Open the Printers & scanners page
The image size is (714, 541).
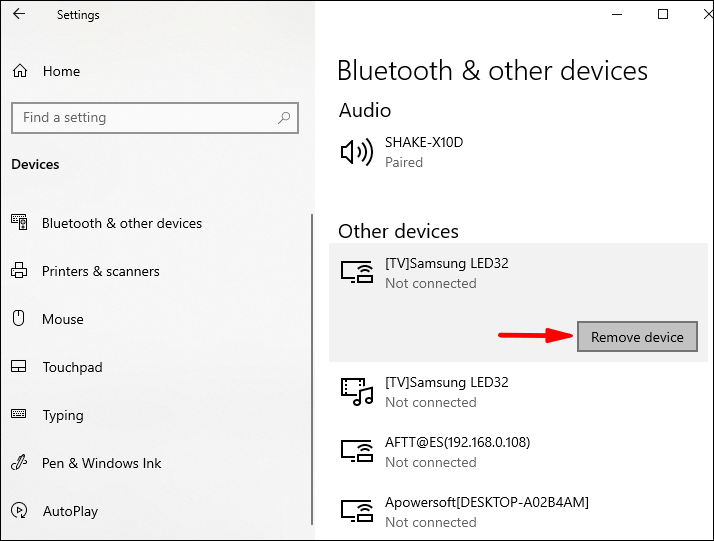tap(100, 271)
